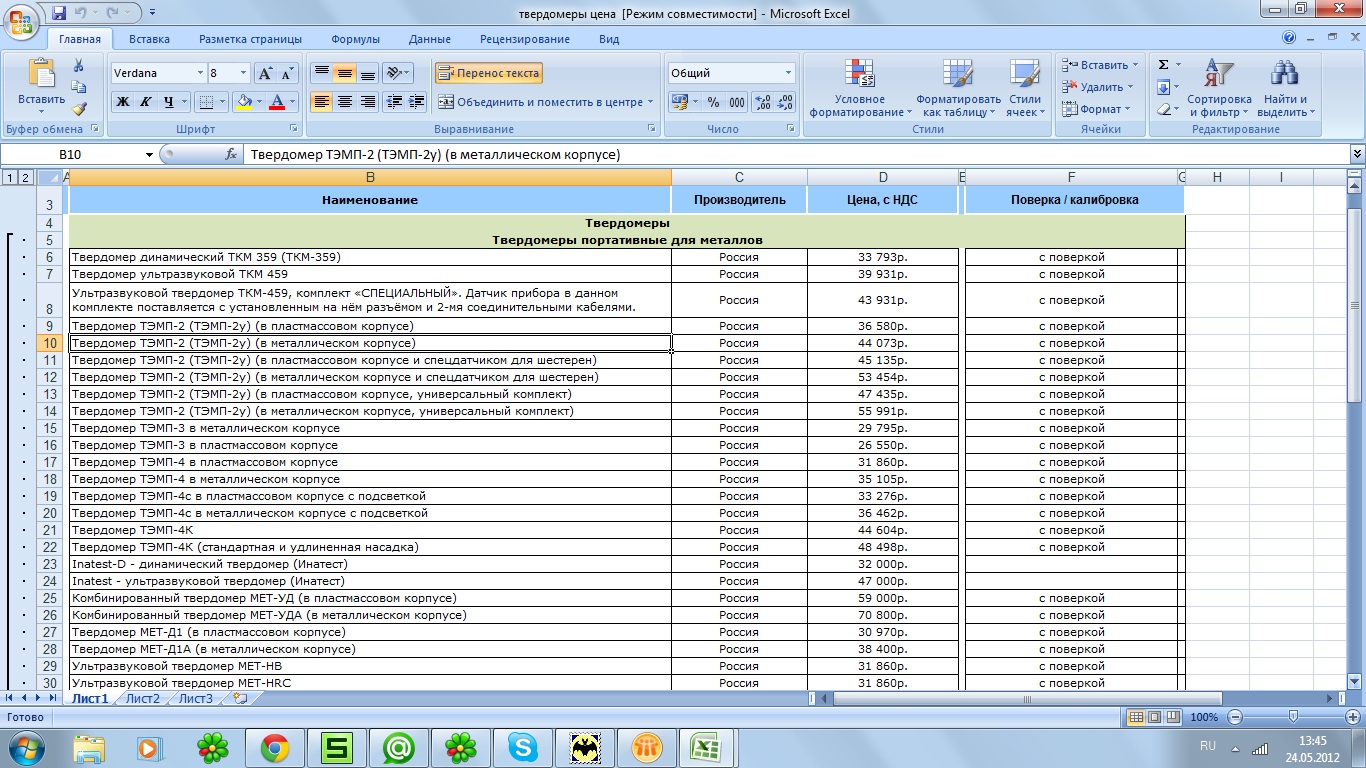The width and height of the screenshot is (1366, 768).
Task: Toggle italic formatting with К button
Action: [x=146, y=102]
